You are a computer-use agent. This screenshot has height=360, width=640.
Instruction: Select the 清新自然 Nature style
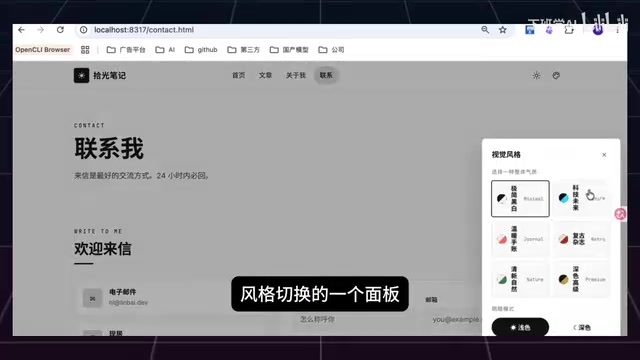coord(520,280)
